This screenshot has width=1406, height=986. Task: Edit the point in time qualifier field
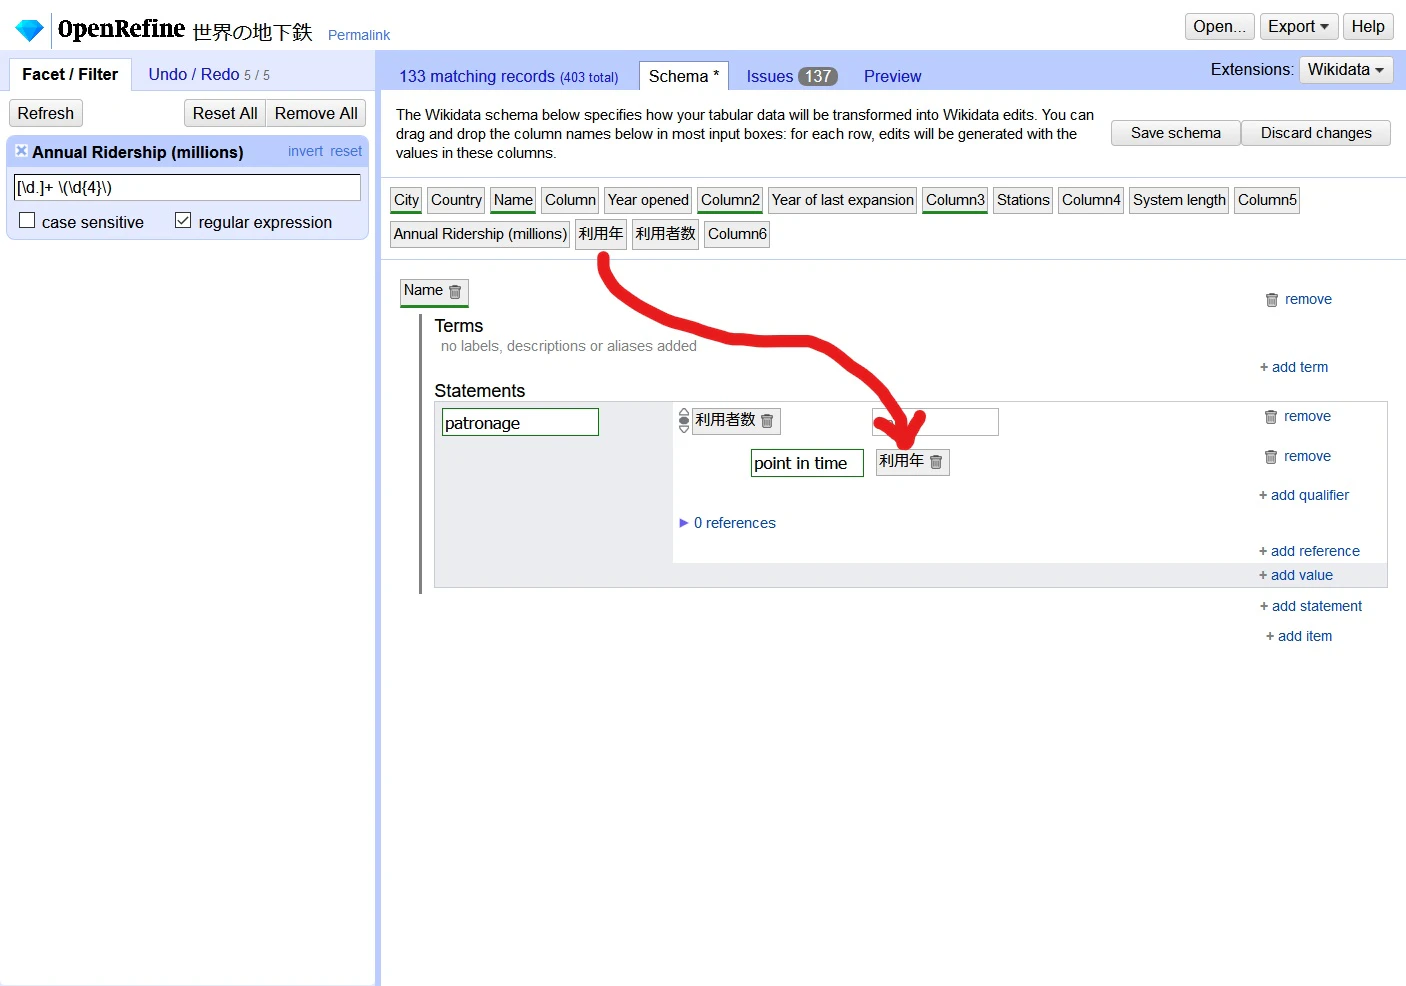tap(807, 463)
